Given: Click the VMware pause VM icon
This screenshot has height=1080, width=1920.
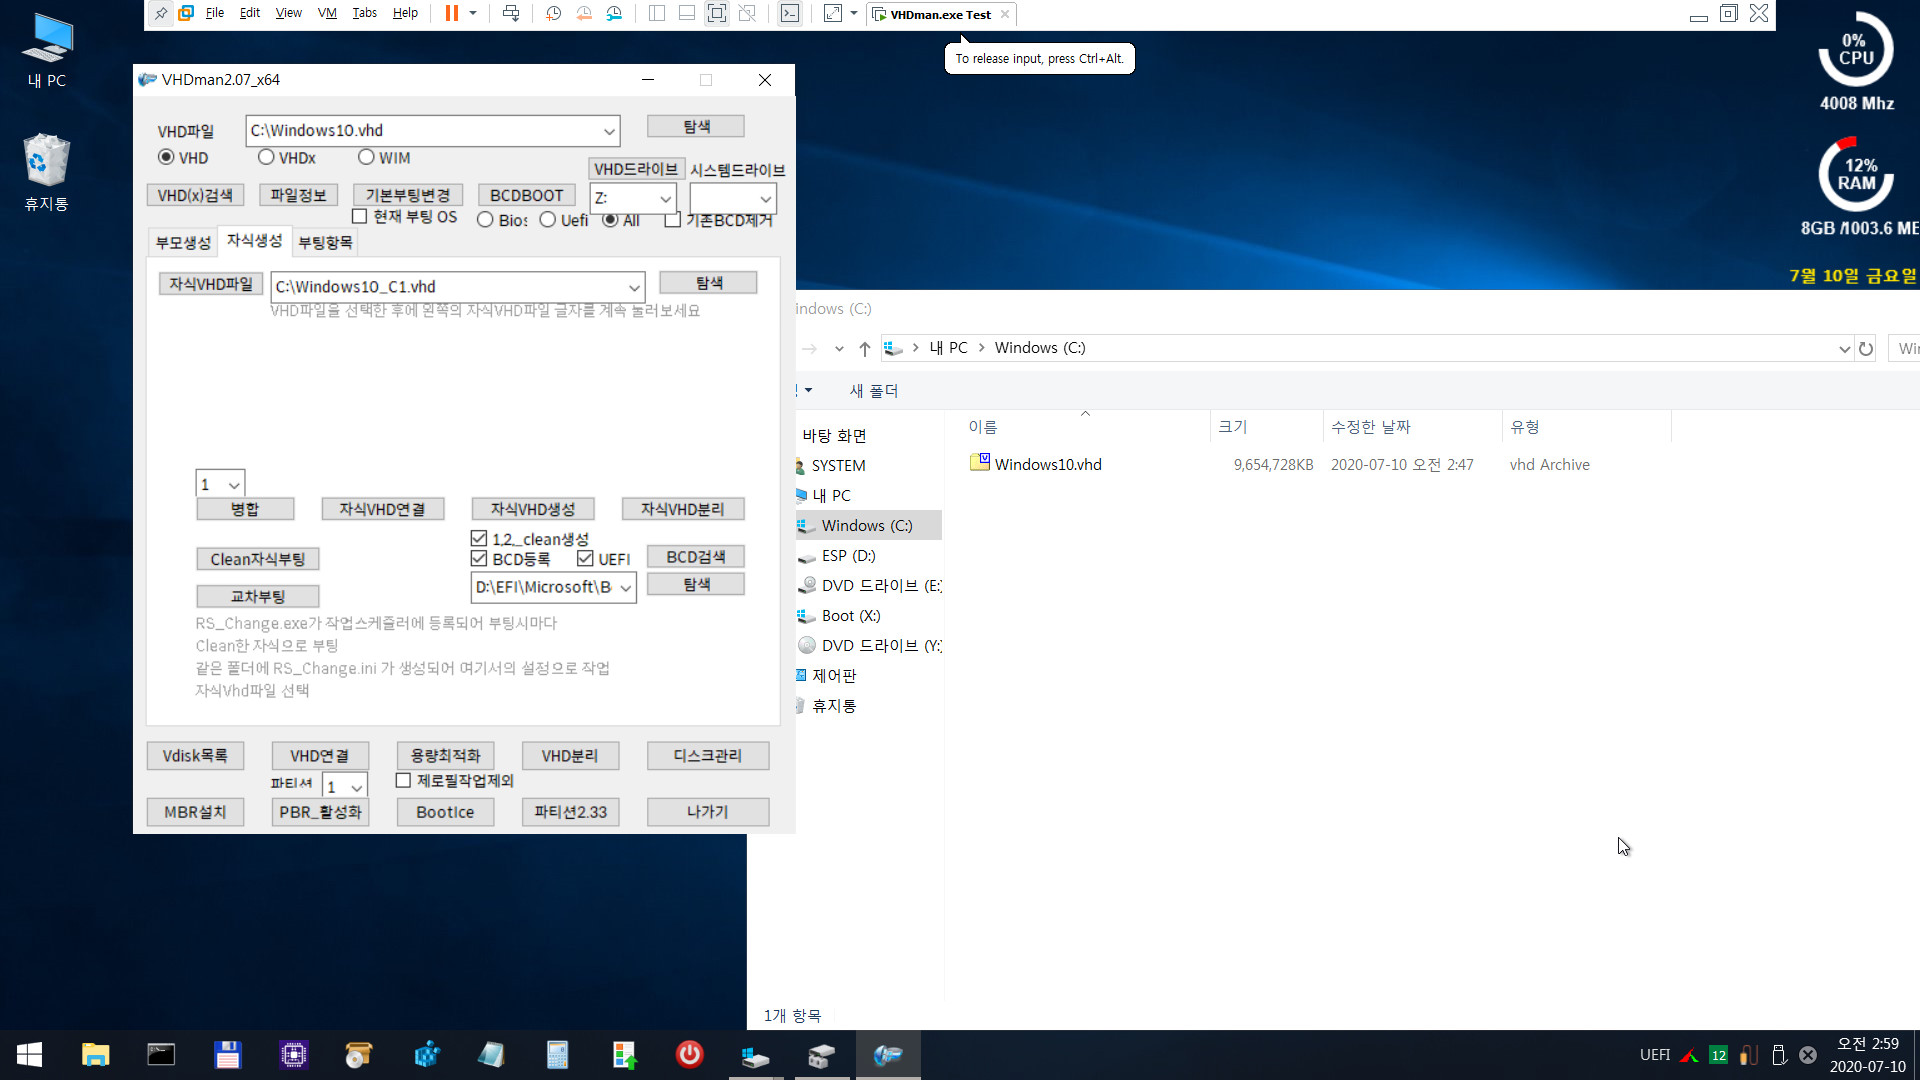Looking at the screenshot, I should coord(452,14).
